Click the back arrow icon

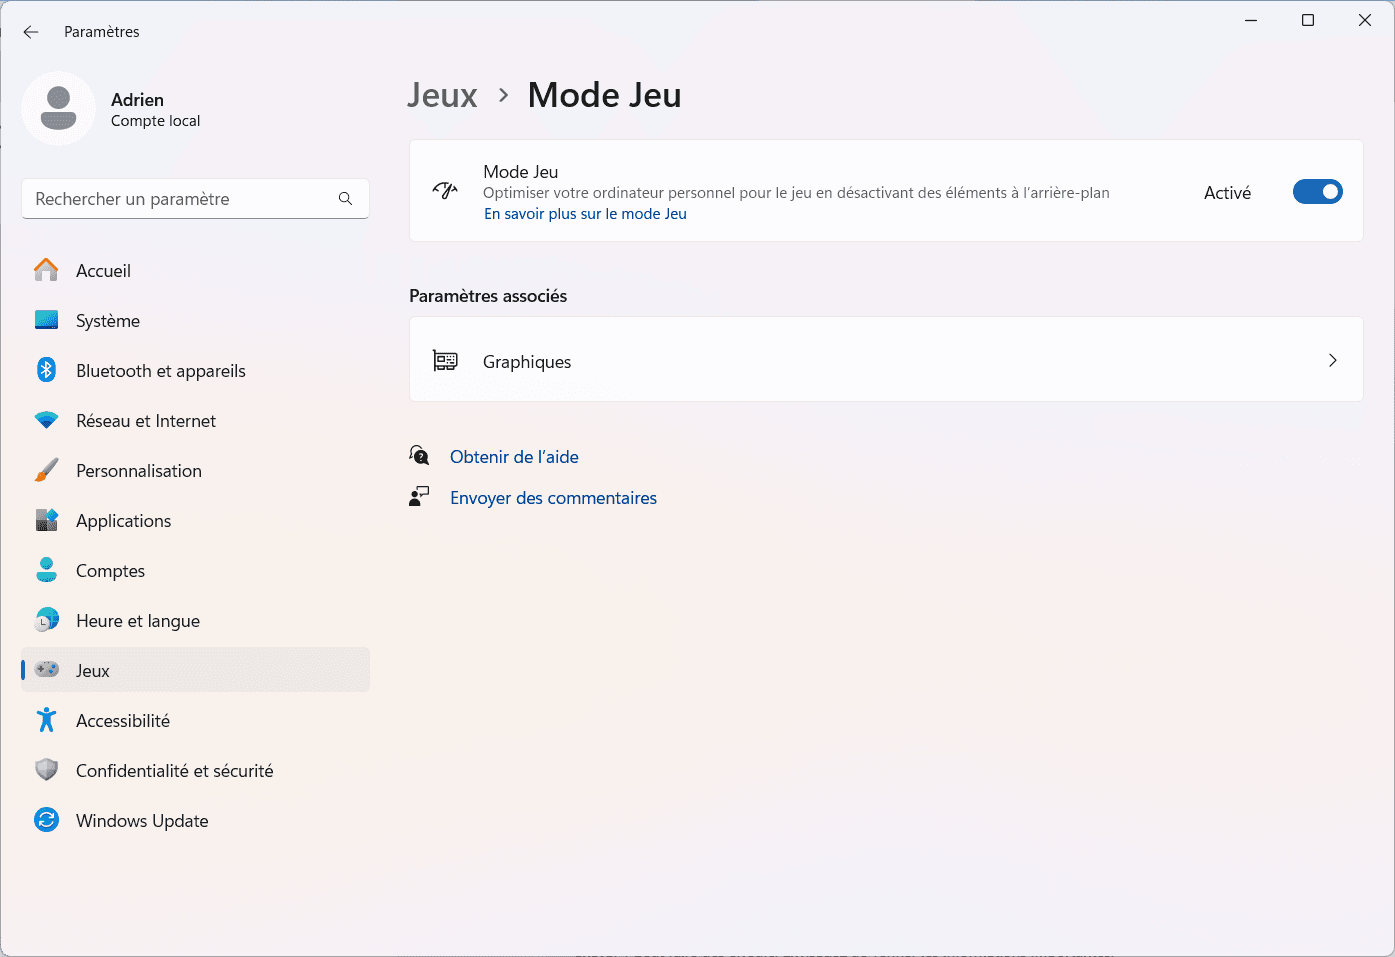(31, 32)
